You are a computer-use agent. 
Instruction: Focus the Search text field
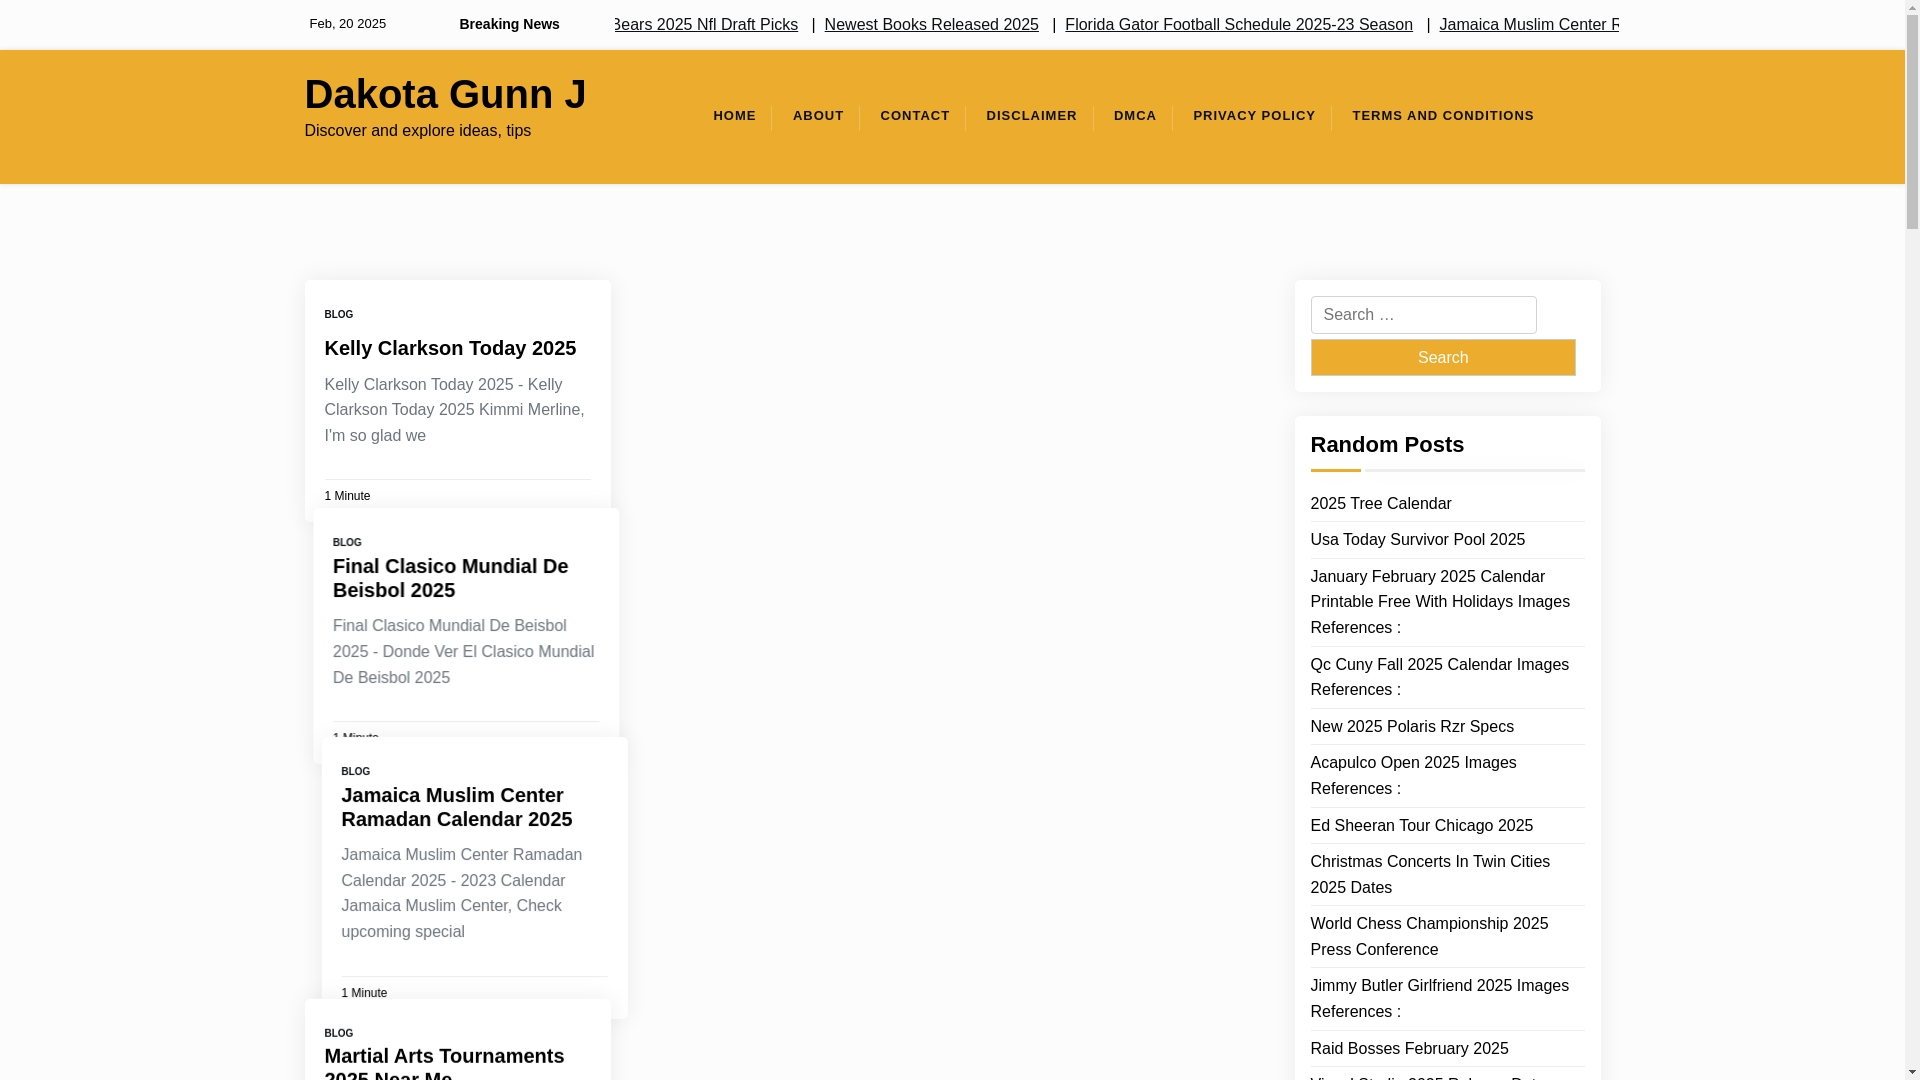point(1423,315)
